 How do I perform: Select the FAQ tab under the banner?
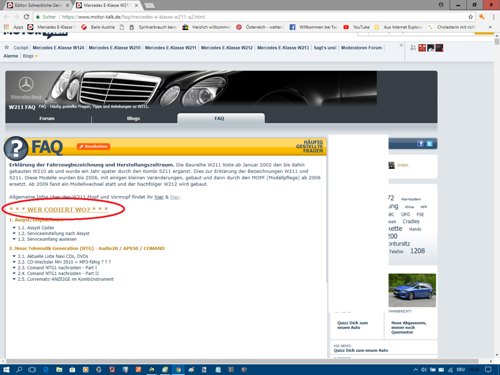(221, 118)
